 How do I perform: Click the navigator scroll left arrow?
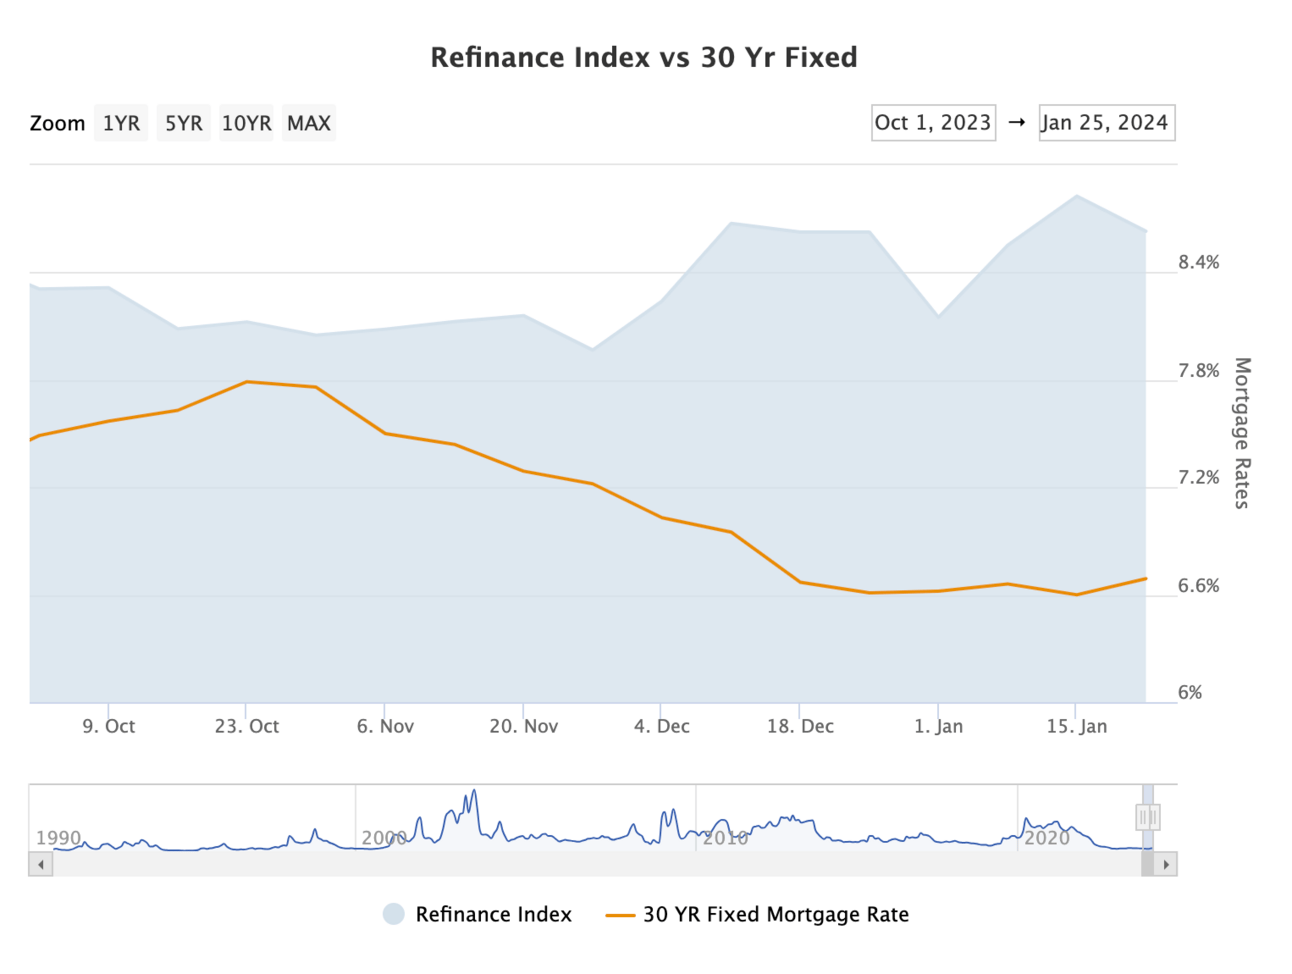pyautogui.click(x=41, y=864)
